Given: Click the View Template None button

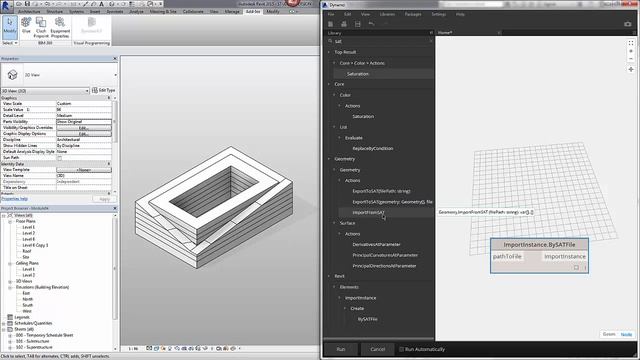Looking at the screenshot, I should tap(84, 170).
